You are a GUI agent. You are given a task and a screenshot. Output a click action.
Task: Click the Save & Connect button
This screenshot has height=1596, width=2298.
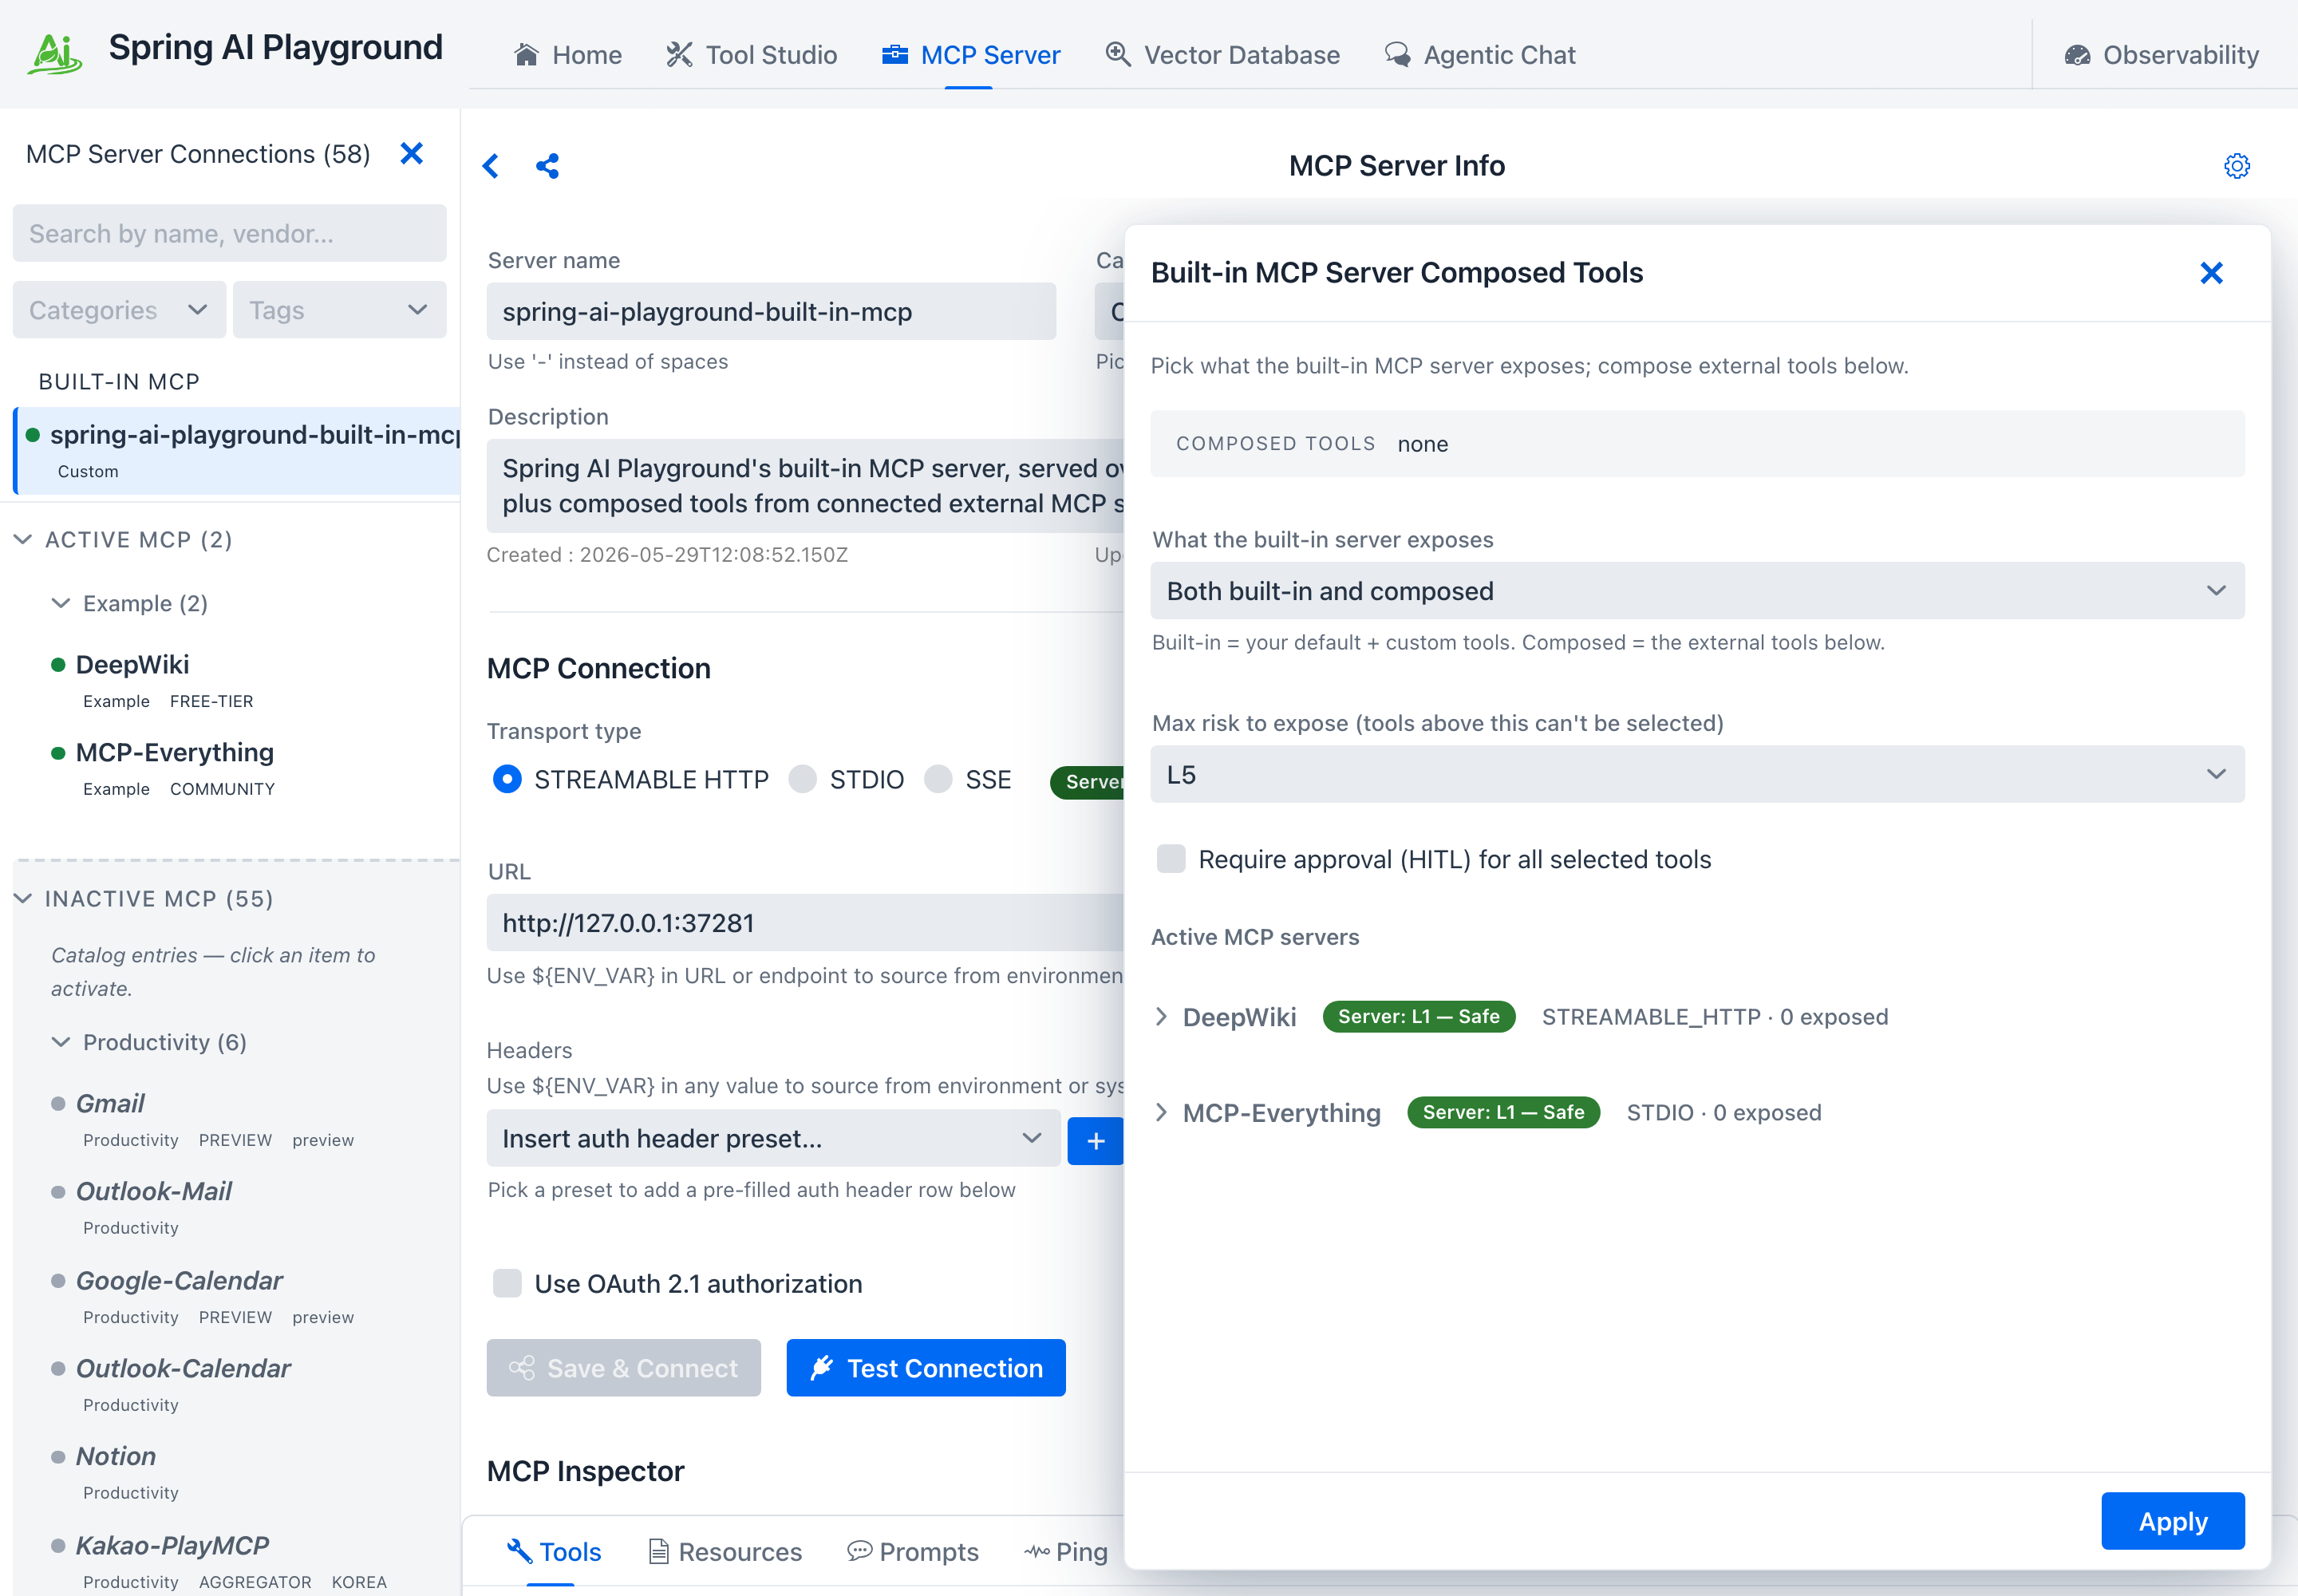[623, 1367]
